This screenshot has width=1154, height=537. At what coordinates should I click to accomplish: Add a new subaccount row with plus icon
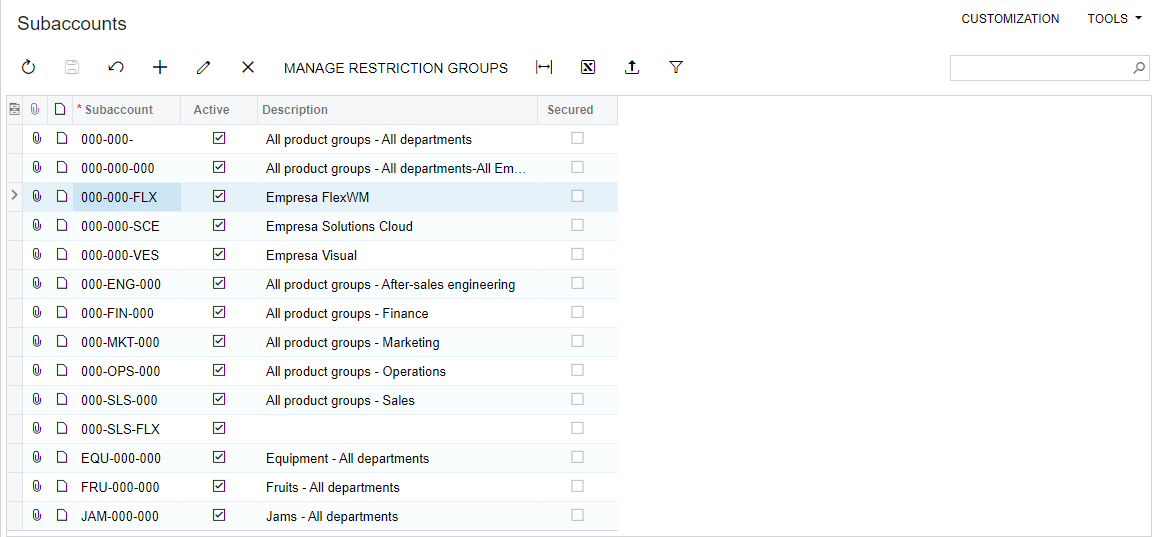click(160, 68)
